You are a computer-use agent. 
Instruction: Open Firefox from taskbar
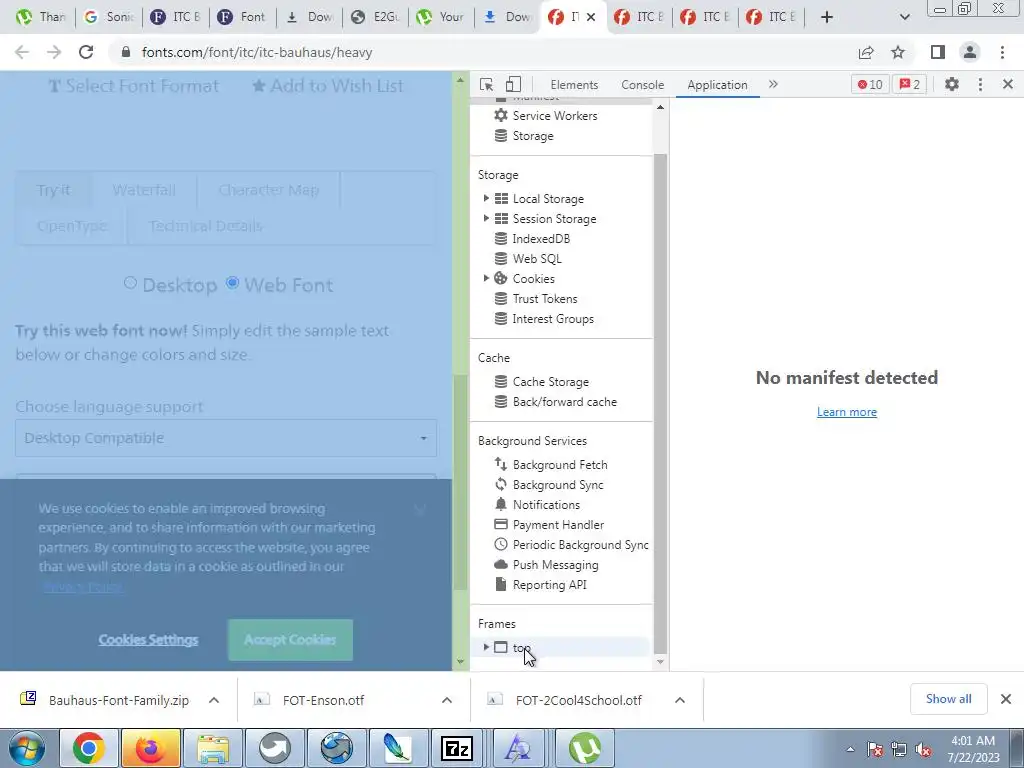pos(150,748)
